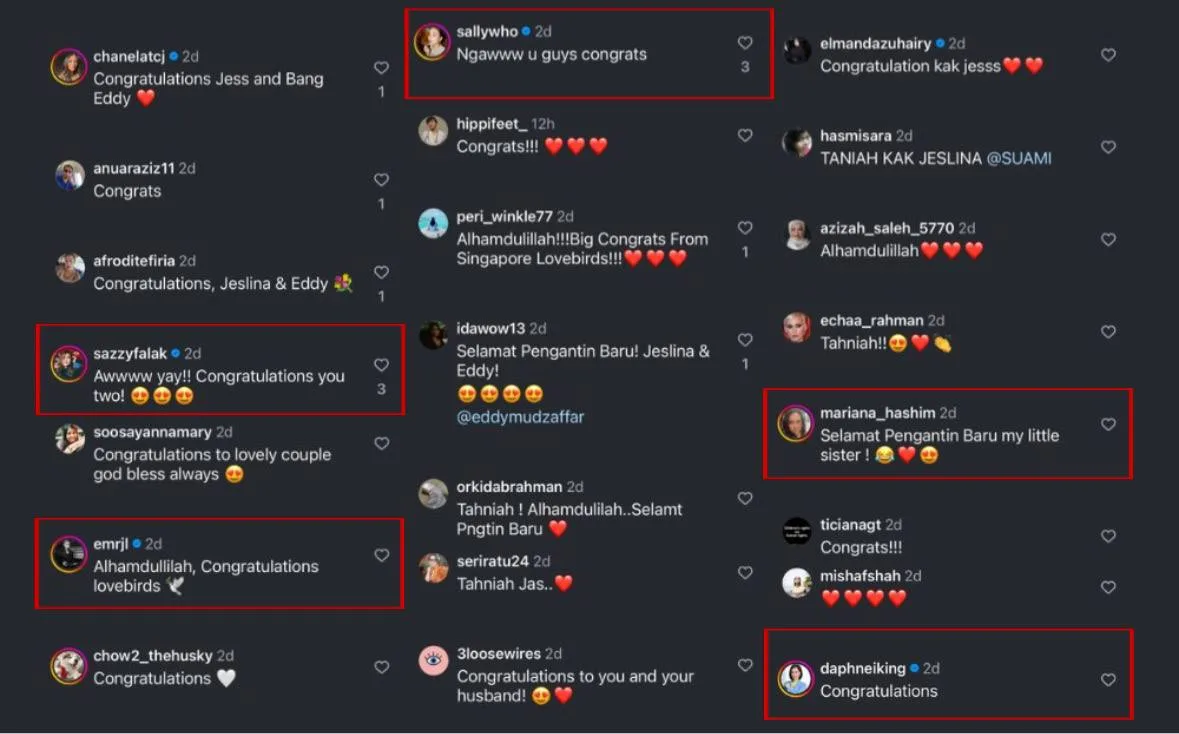View daphneiking's profile avatar

point(796,678)
